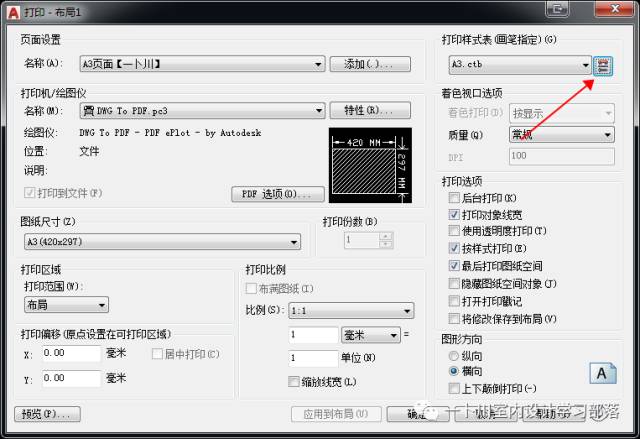Click the landscape orientation preview icon
The image size is (640, 439).
[x=603, y=373]
